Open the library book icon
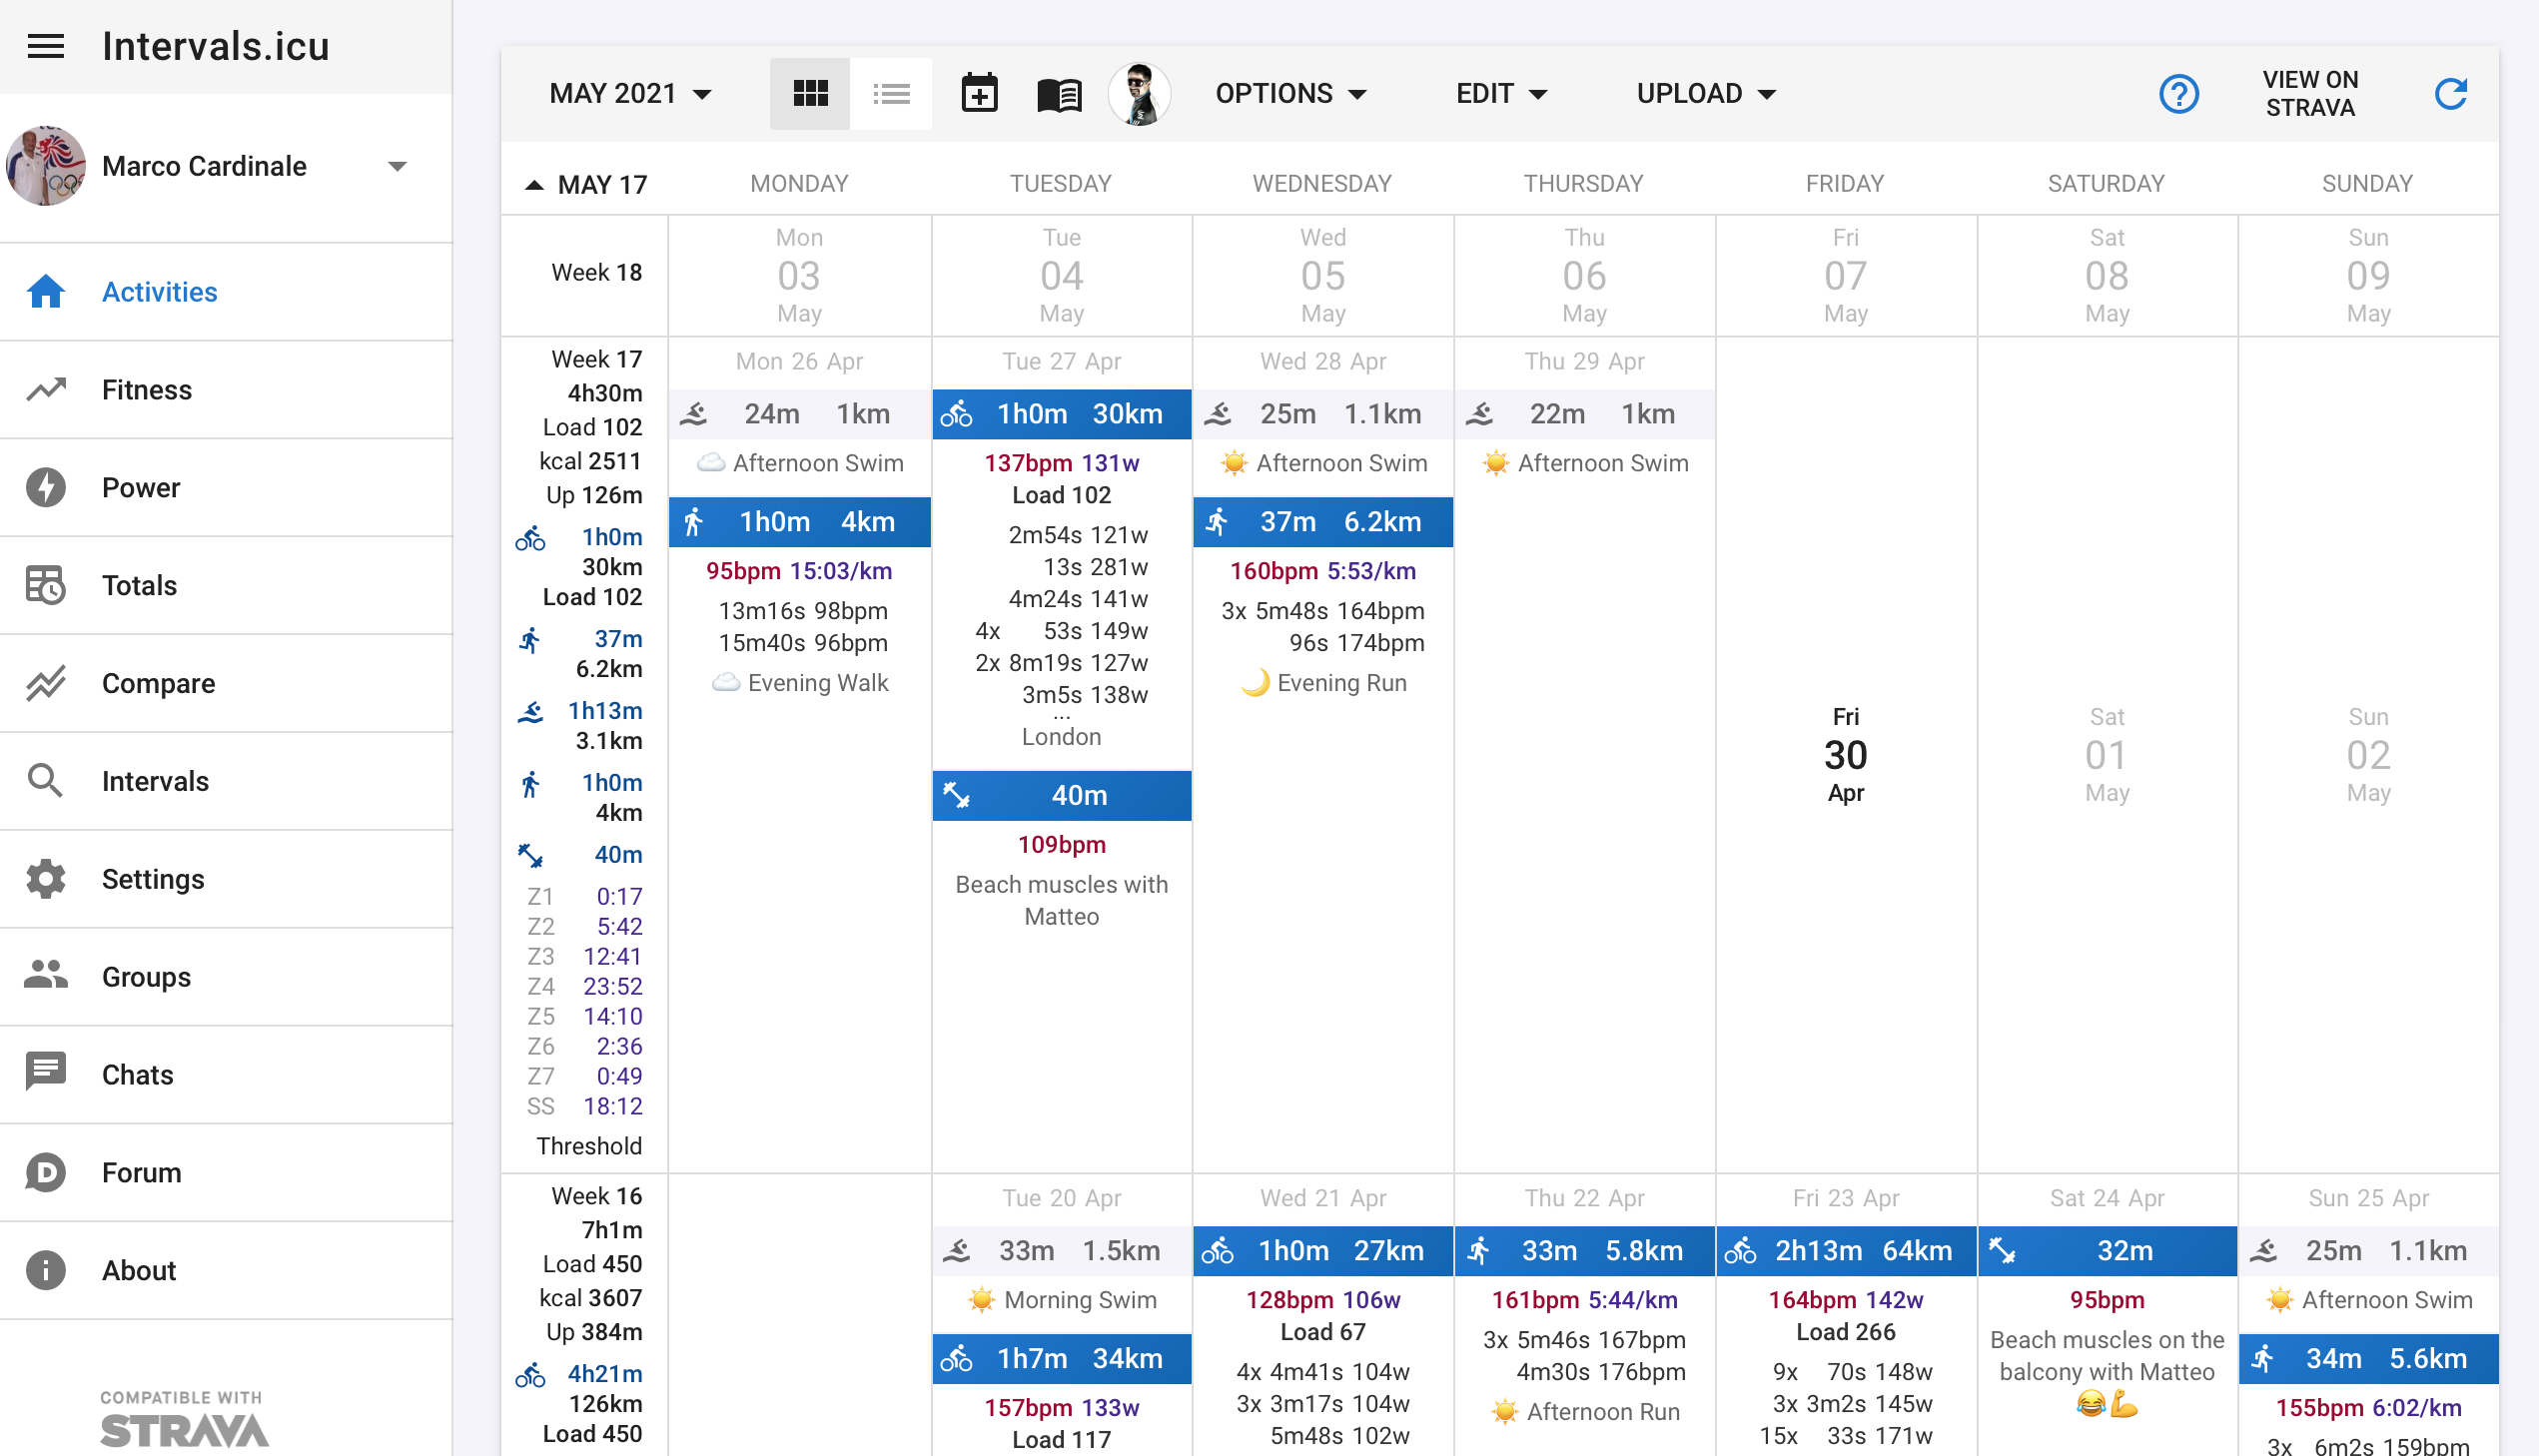The height and width of the screenshot is (1456, 2539). click(x=1059, y=94)
